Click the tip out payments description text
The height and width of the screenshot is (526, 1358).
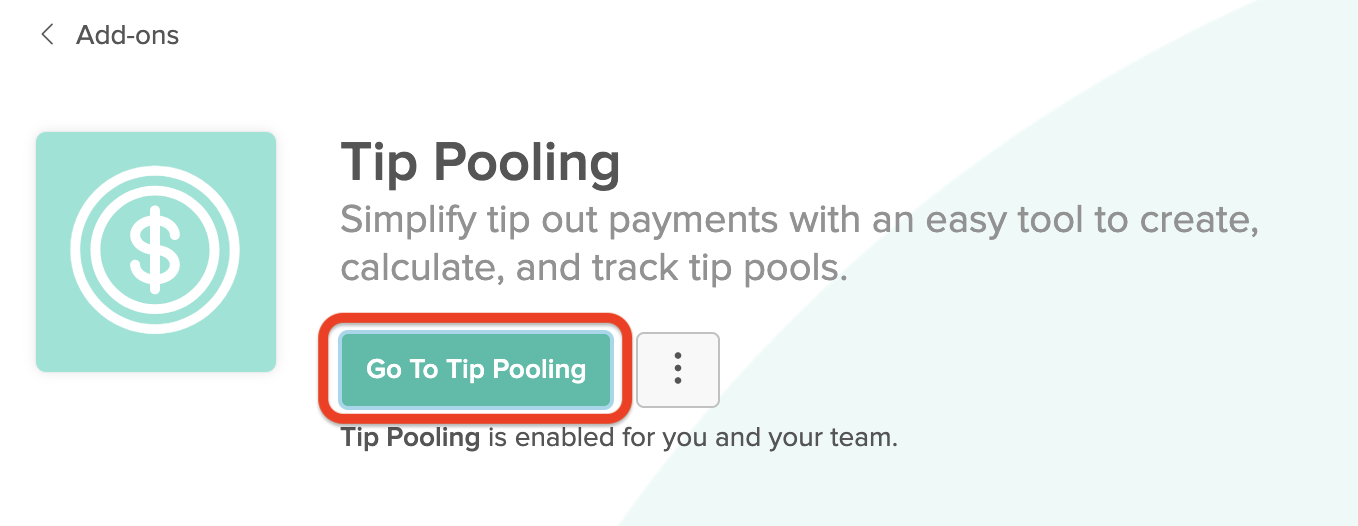click(x=799, y=243)
